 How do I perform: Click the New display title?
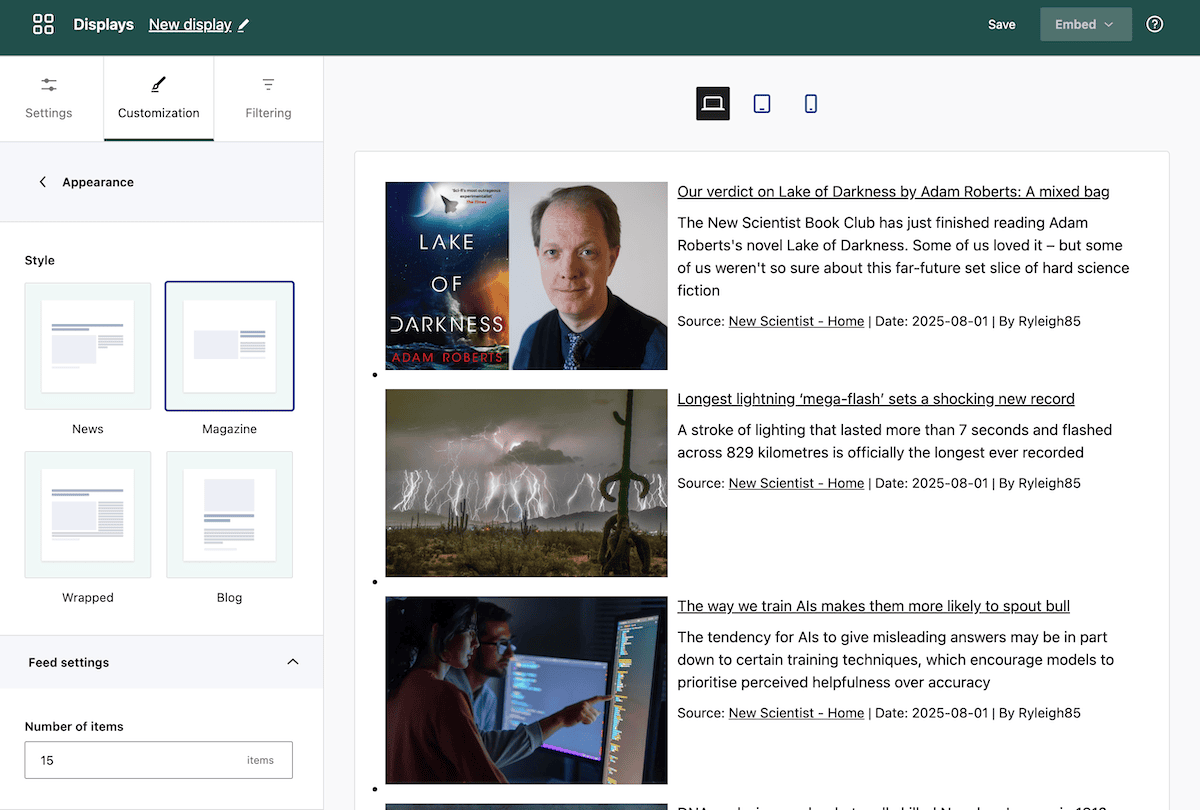pos(190,25)
